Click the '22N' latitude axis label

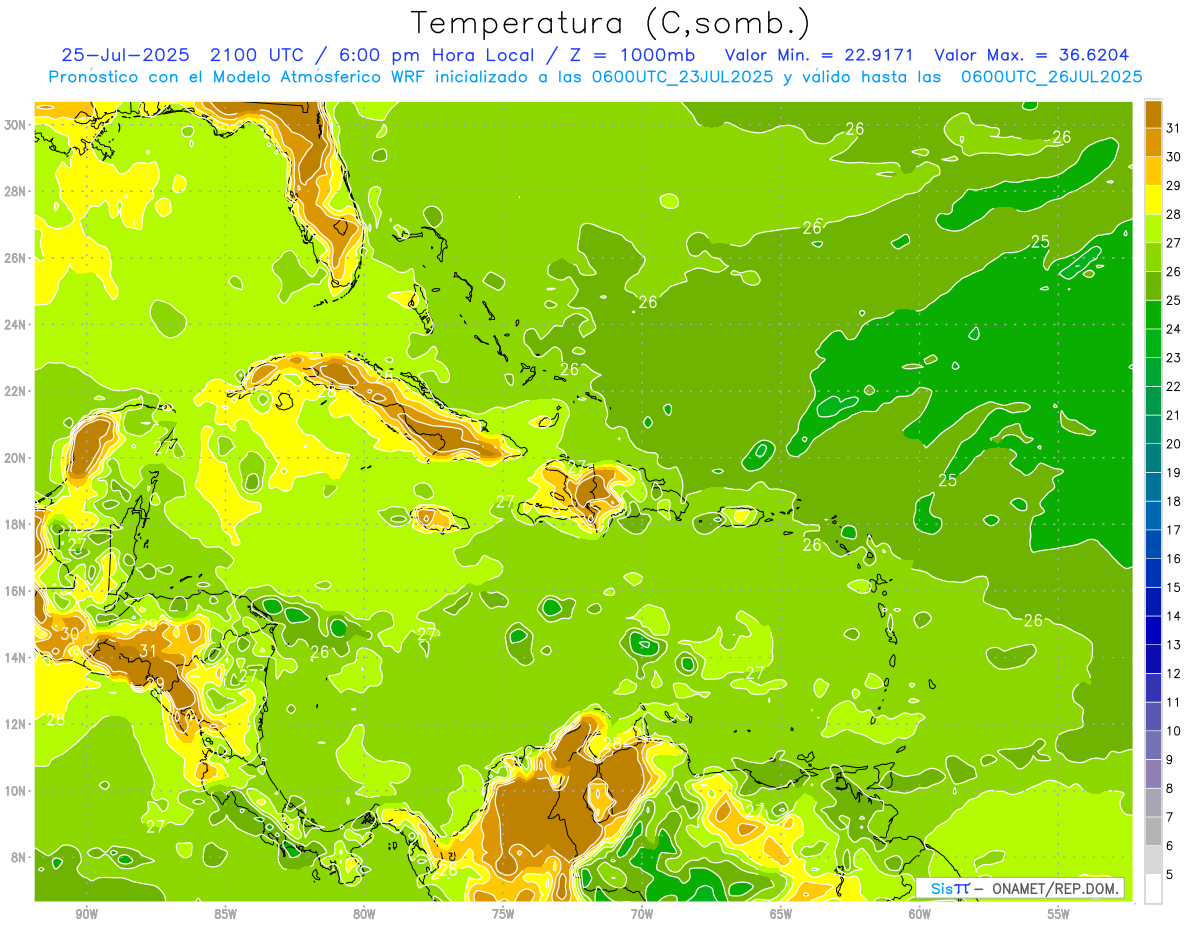(x=16, y=390)
